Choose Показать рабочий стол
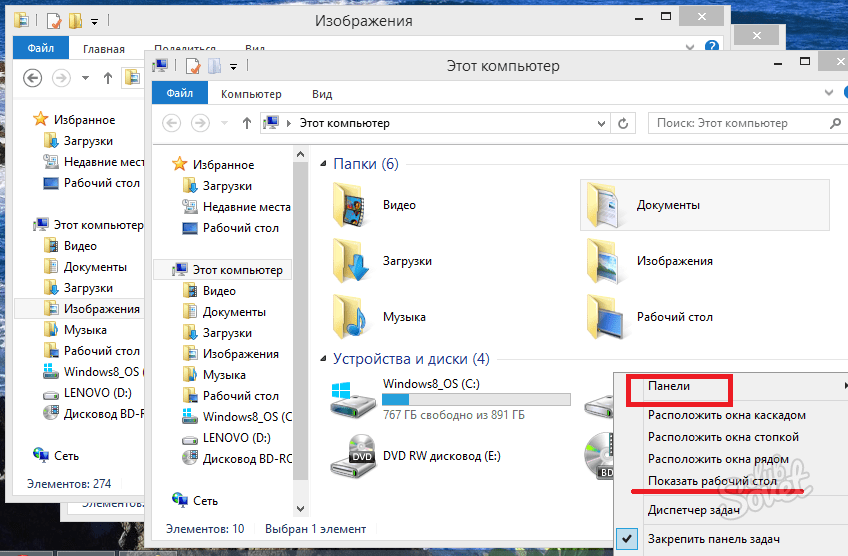Viewport: 848px width, 556px height. pyautogui.click(x=712, y=481)
